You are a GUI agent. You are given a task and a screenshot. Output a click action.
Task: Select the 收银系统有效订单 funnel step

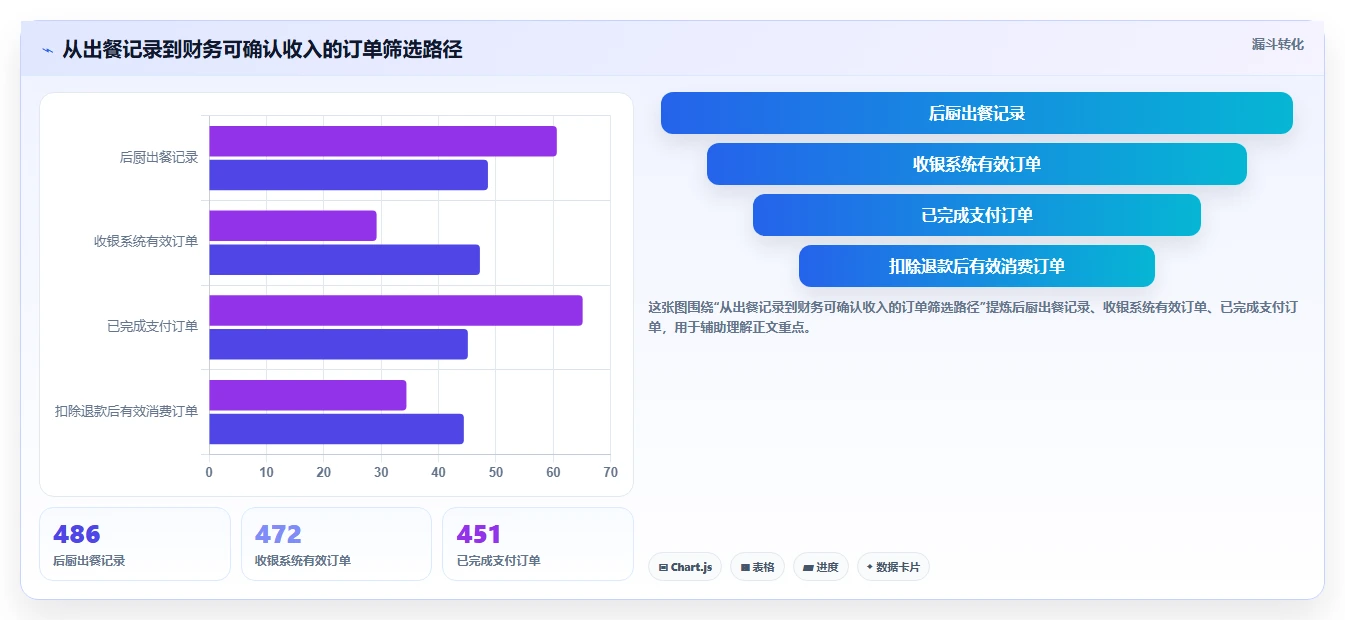[976, 164]
